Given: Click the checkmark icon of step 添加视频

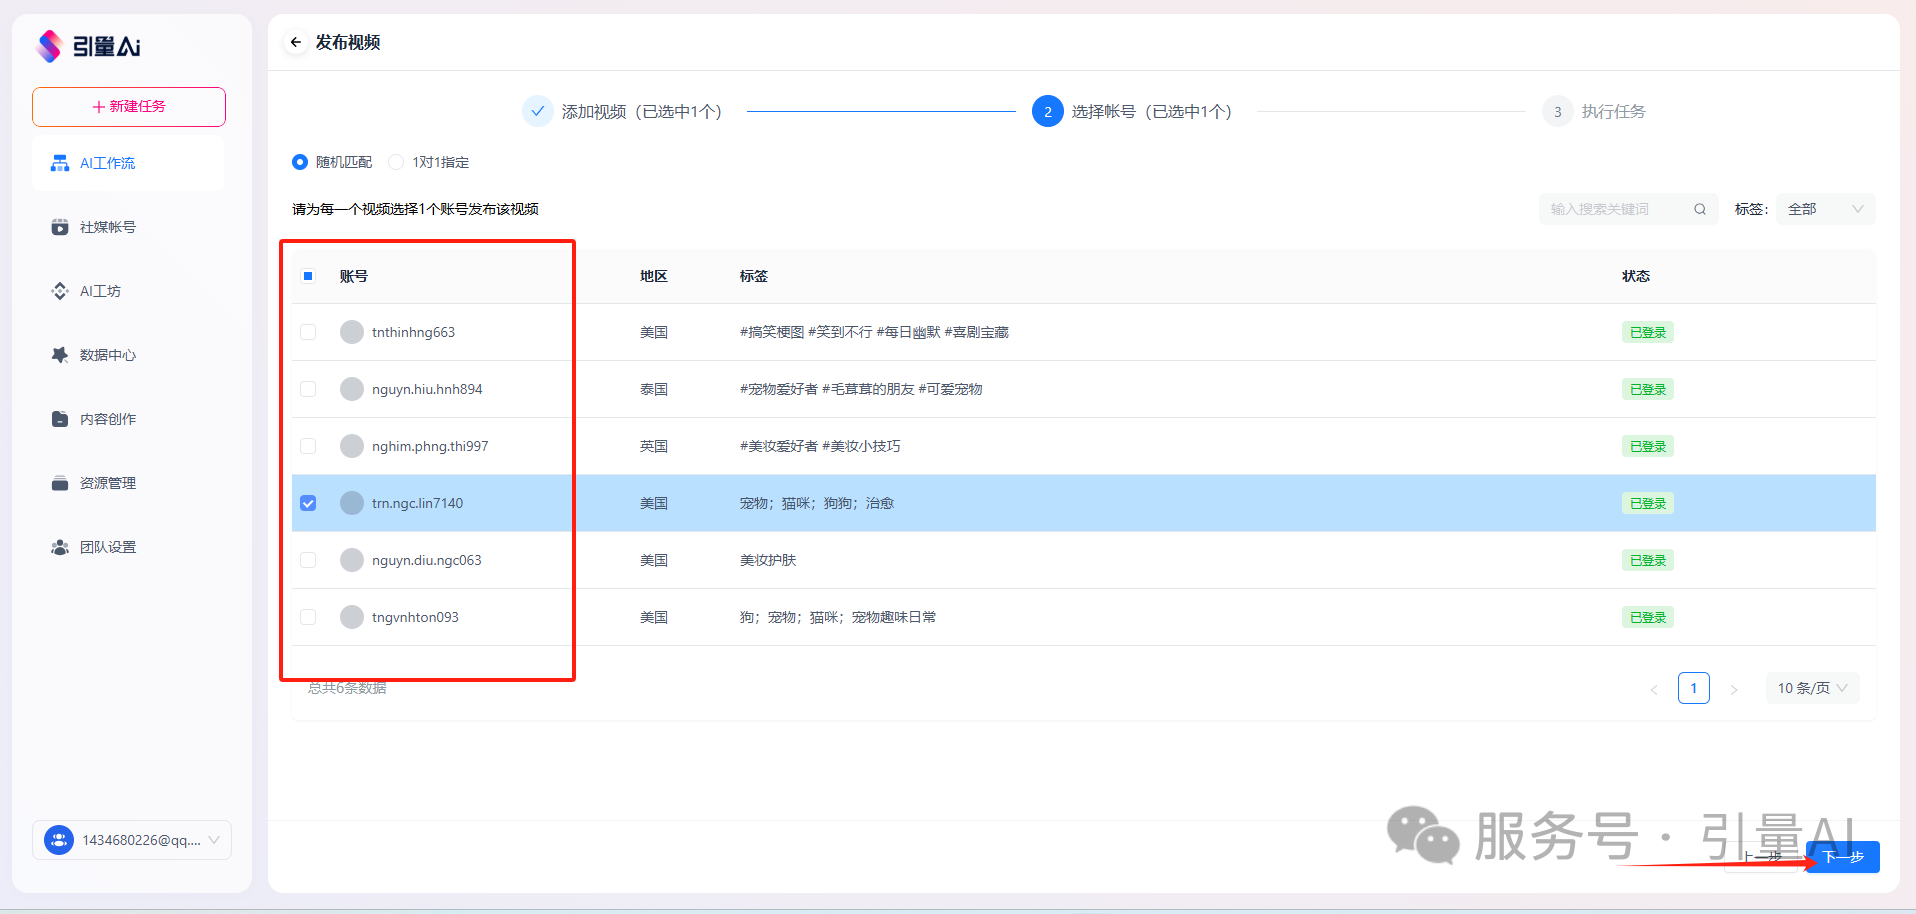Looking at the screenshot, I should (537, 111).
